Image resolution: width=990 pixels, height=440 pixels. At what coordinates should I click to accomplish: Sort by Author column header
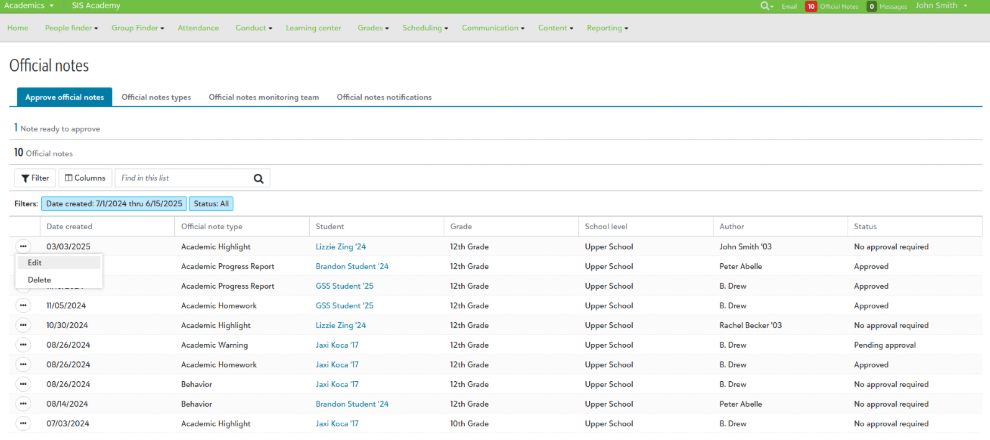pos(780,226)
